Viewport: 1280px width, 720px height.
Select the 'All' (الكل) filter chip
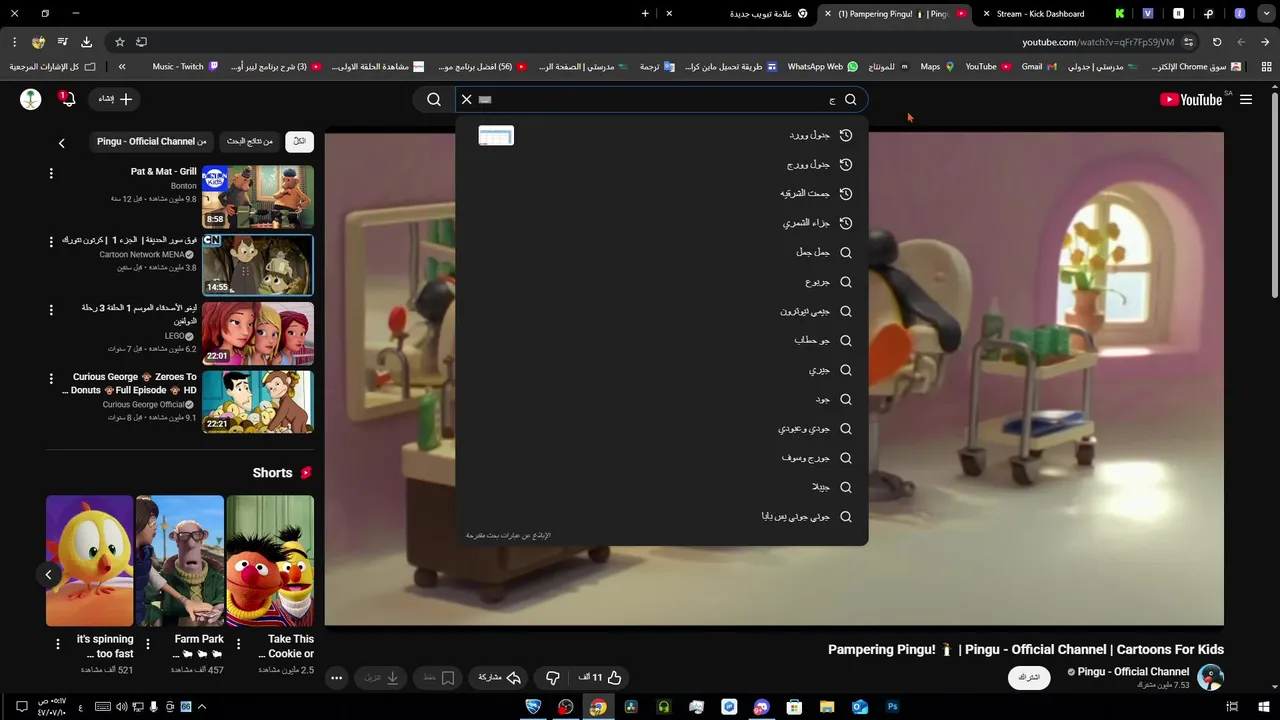pyautogui.click(x=299, y=141)
